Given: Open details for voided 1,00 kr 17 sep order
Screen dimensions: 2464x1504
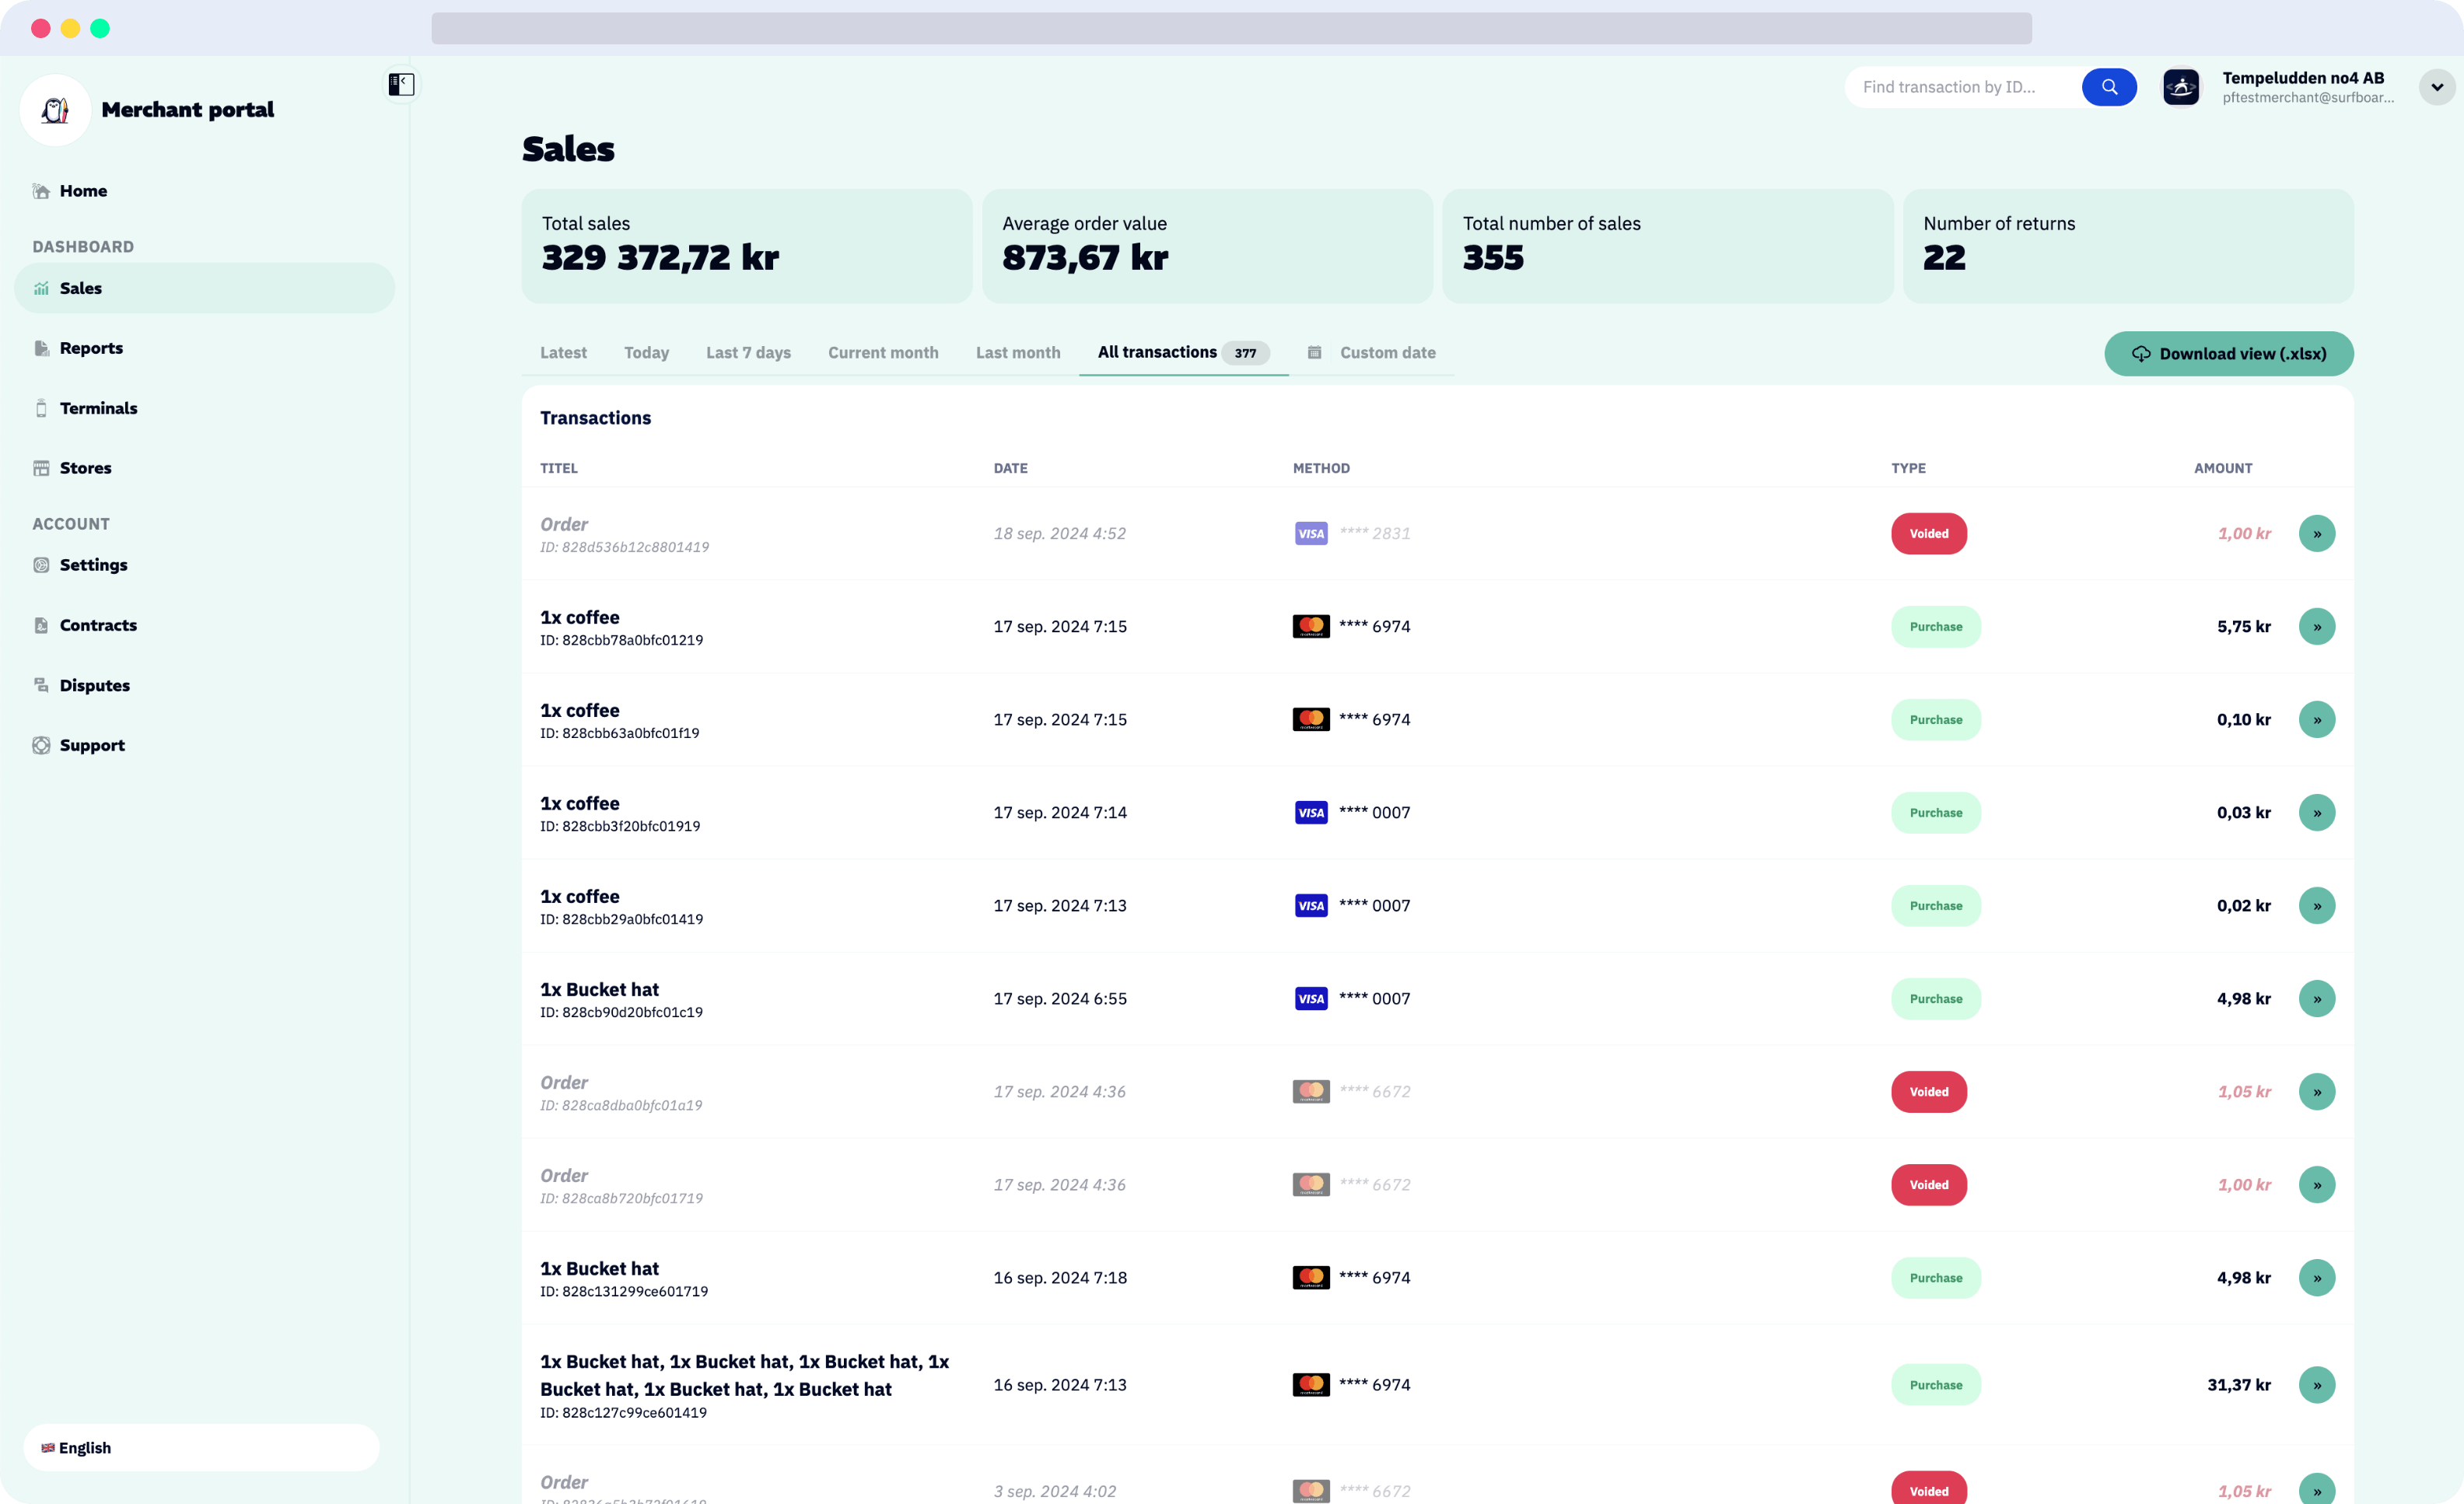Looking at the screenshot, I should tap(2317, 1185).
